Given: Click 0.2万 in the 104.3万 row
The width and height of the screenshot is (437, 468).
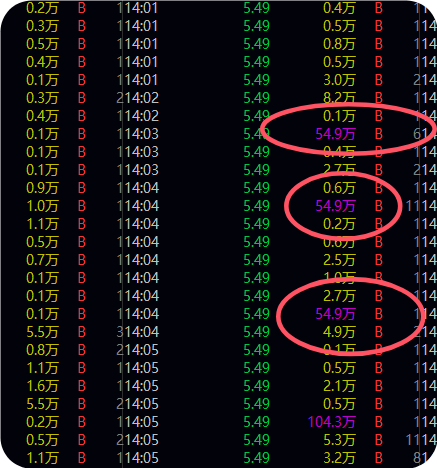Looking at the screenshot, I should pyautogui.click(x=42, y=422).
